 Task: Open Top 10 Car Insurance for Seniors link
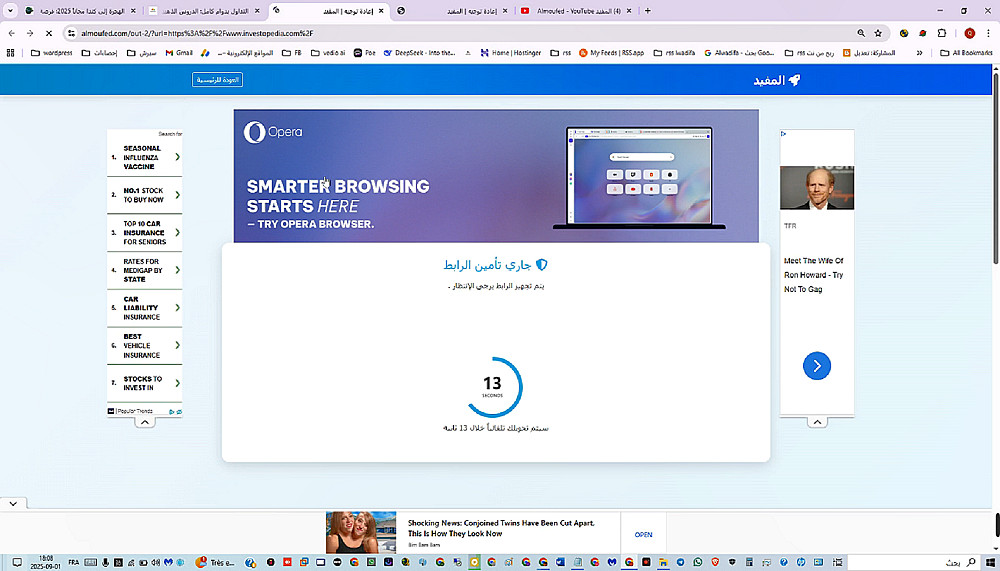tap(145, 233)
